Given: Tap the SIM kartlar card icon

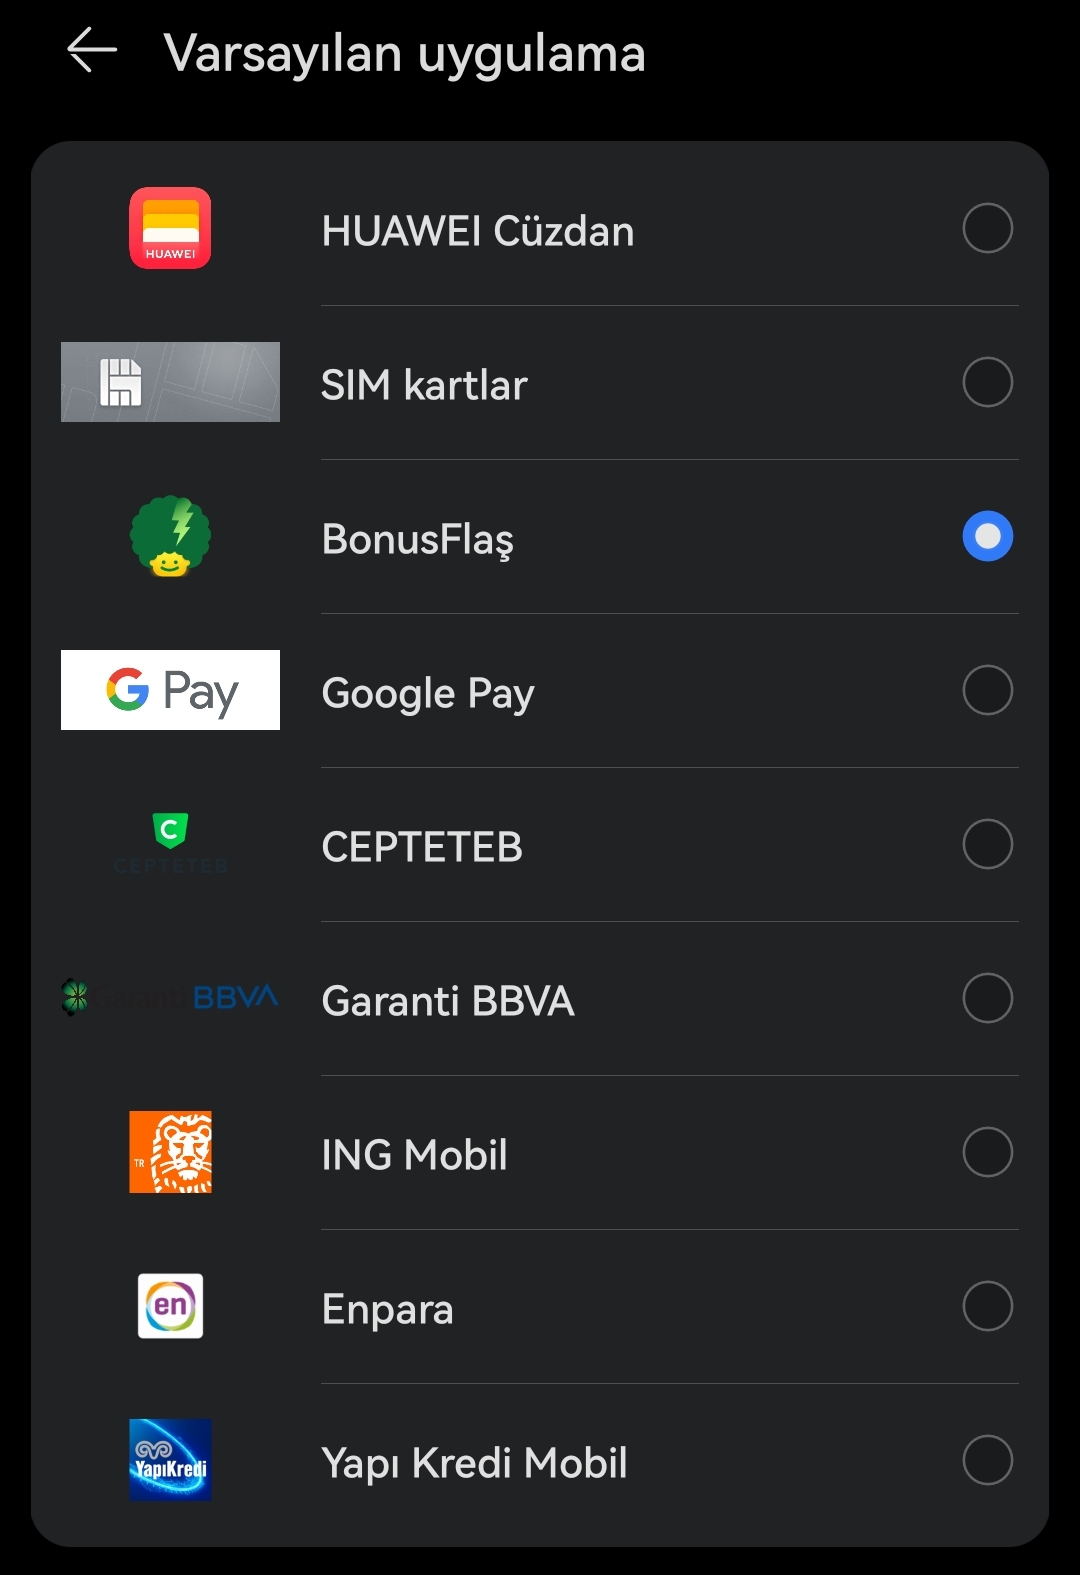Looking at the screenshot, I should click(x=170, y=382).
